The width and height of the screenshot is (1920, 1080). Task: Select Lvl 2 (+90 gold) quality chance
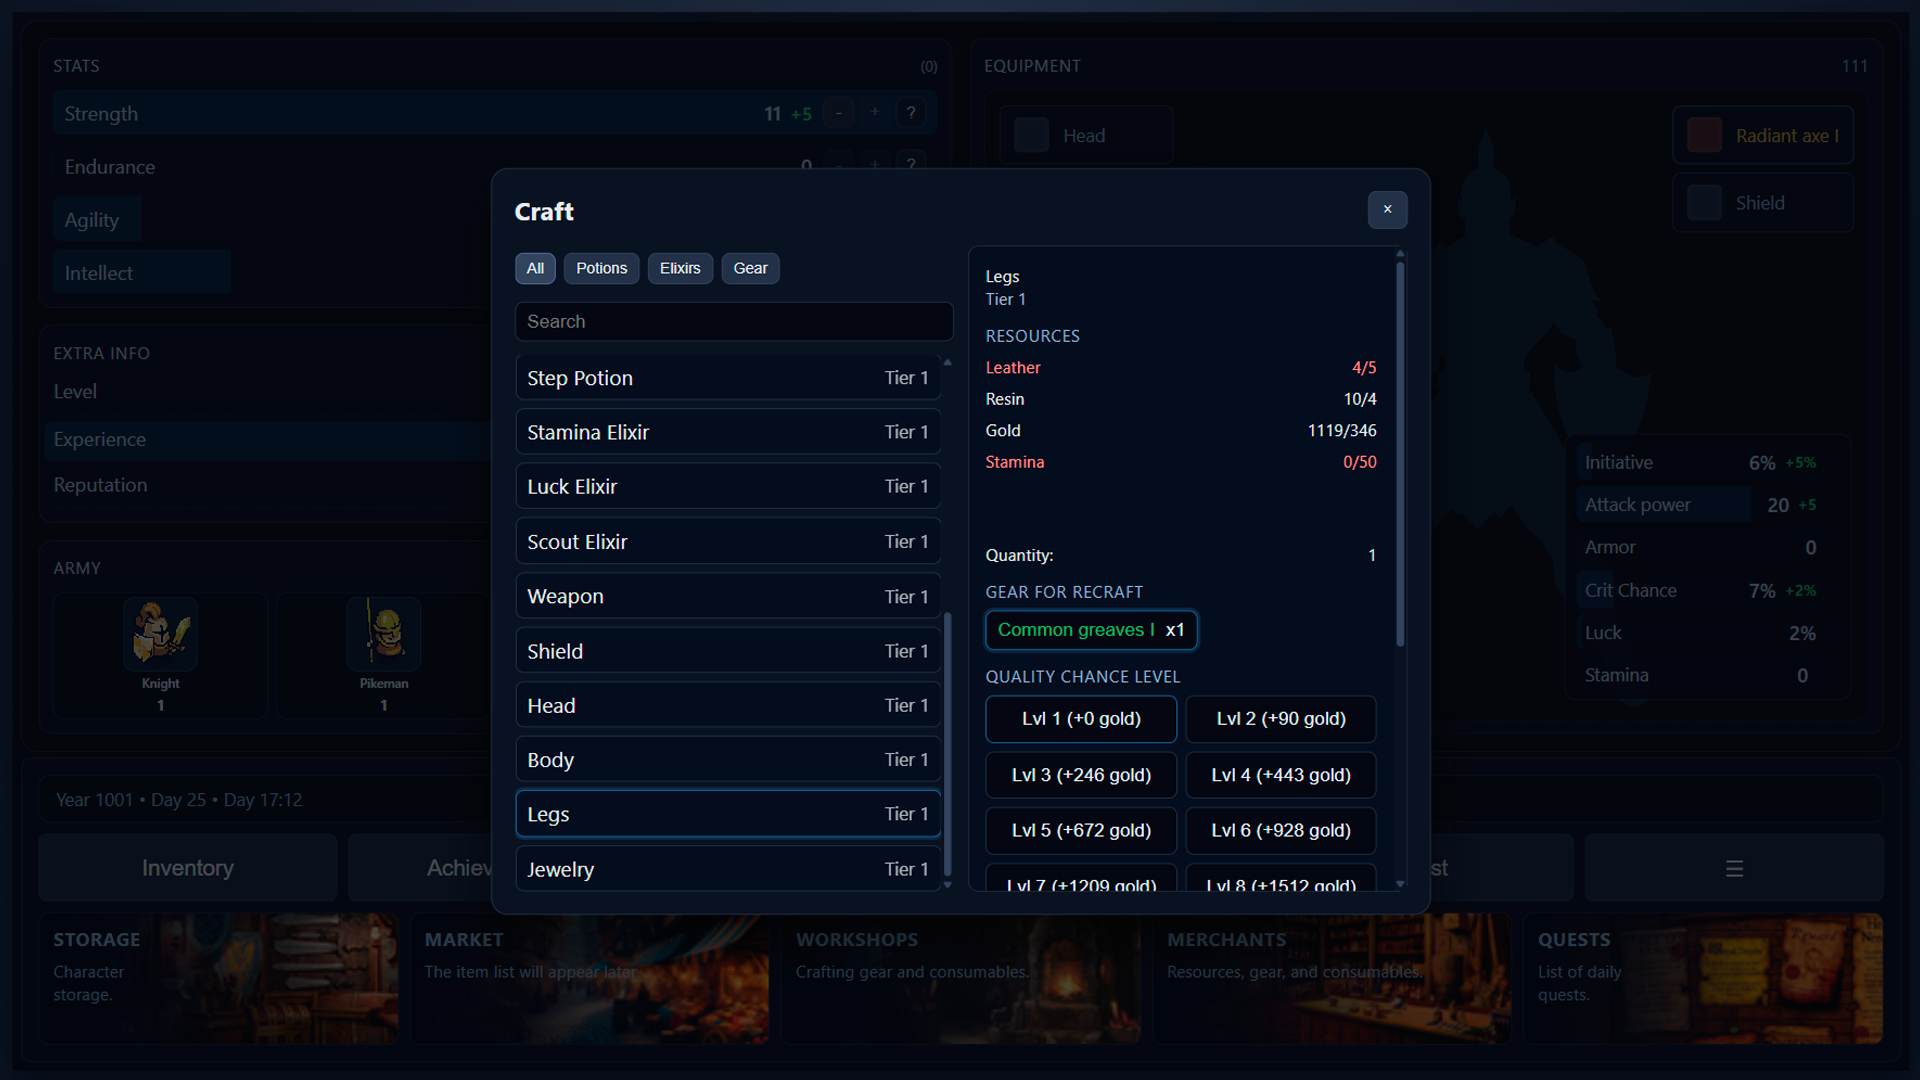(x=1280, y=719)
